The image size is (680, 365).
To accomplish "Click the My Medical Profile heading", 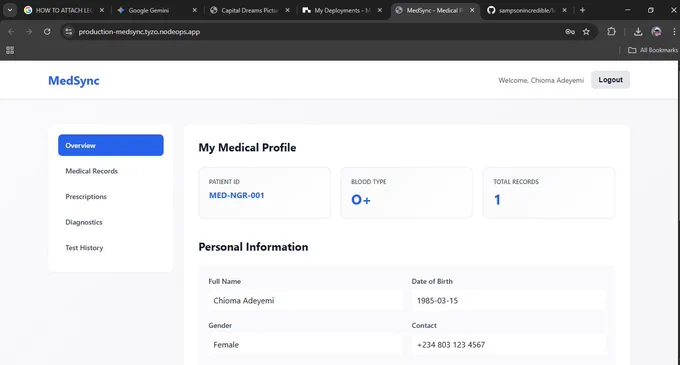I will [x=247, y=148].
